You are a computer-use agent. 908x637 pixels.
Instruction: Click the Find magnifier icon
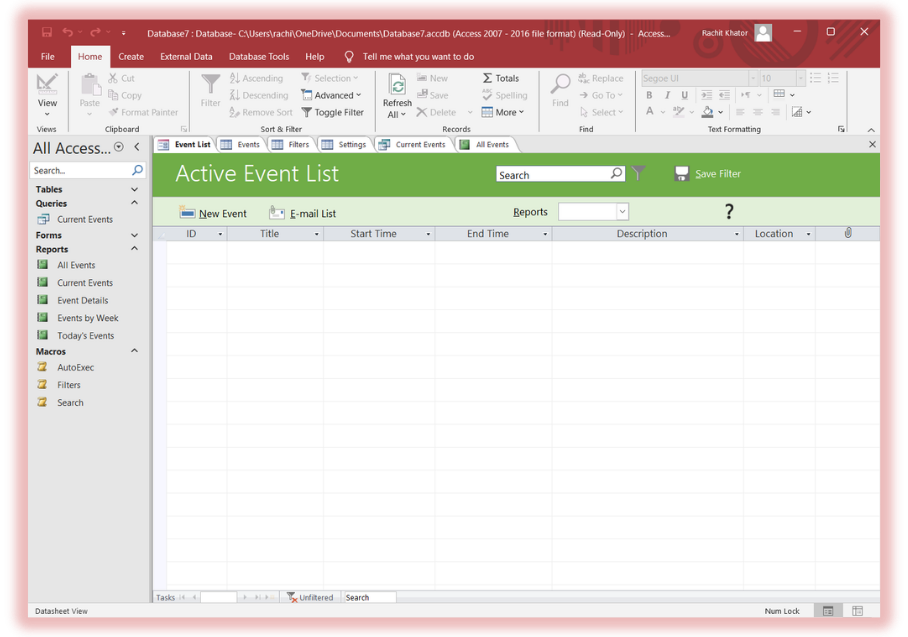tap(560, 85)
